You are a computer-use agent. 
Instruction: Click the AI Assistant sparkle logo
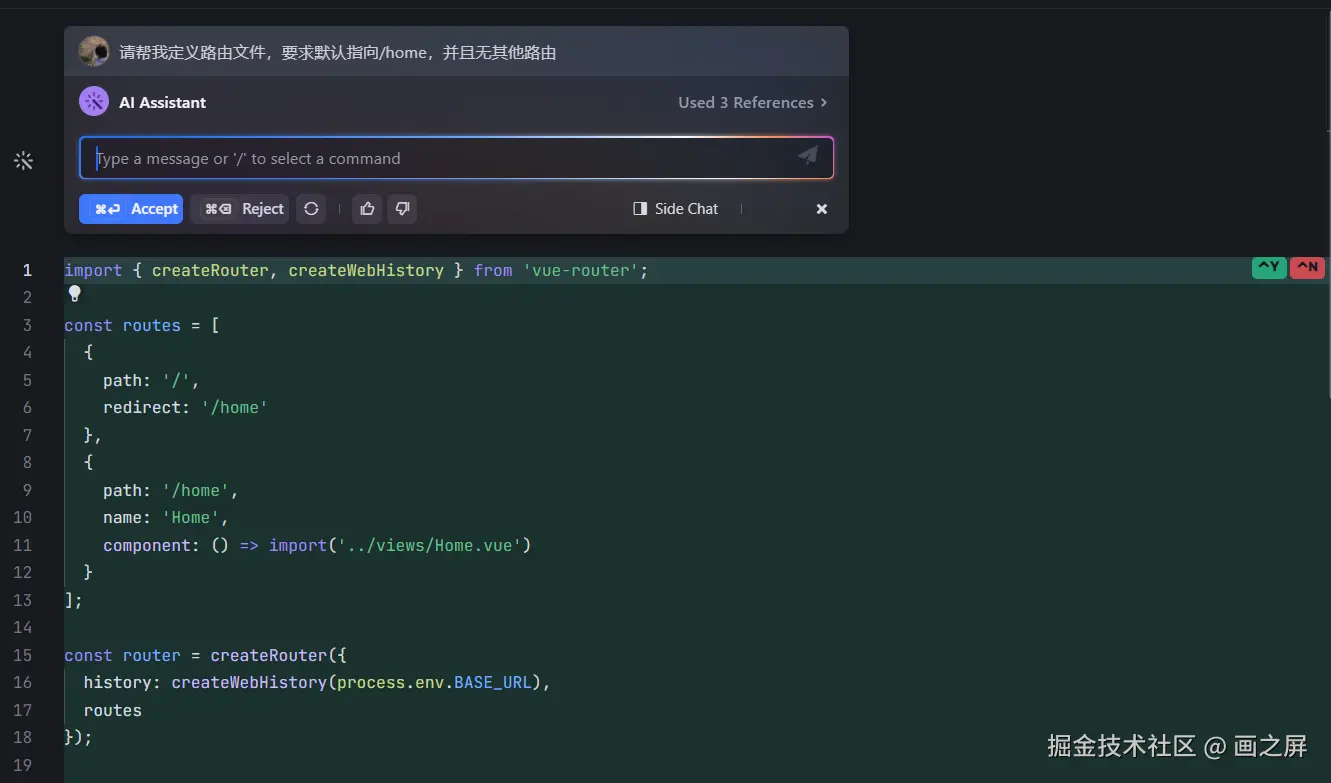pos(94,102)
